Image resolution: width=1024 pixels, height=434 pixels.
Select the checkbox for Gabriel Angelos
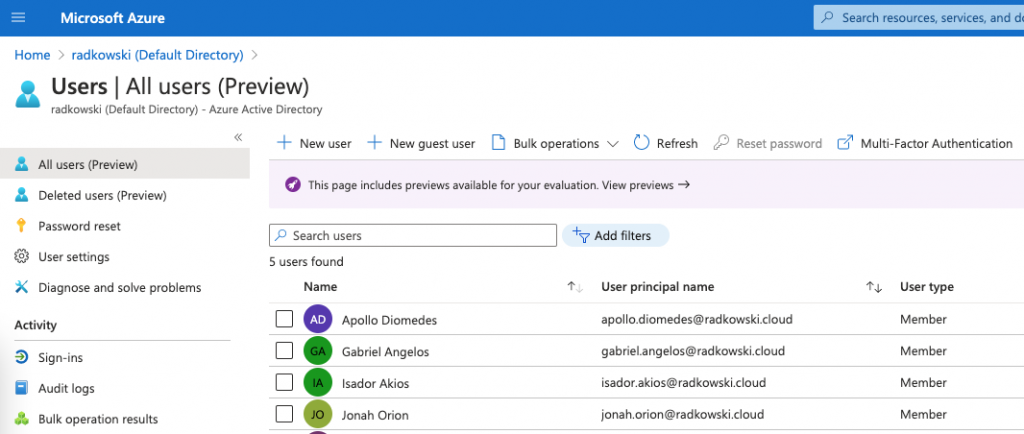tap(284, 351)
